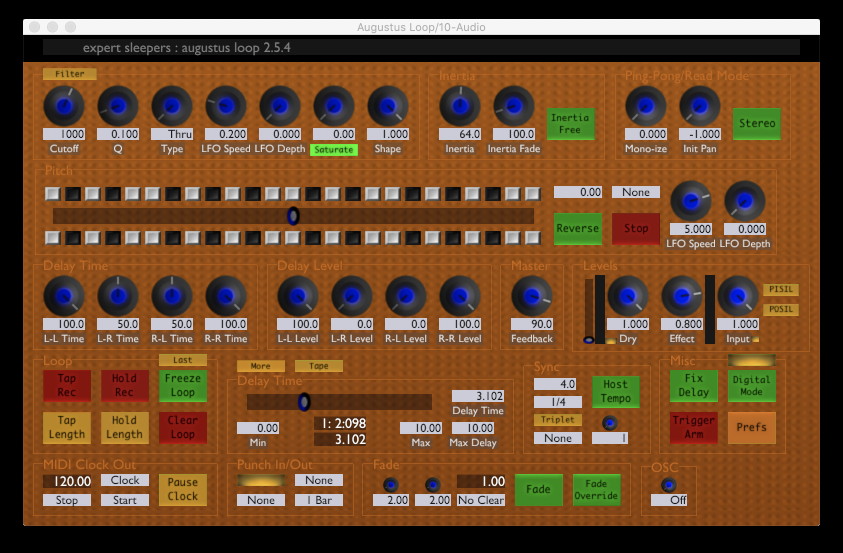The image size is (843, 553).
Task: Click the More button
Action: coord(261,366)
